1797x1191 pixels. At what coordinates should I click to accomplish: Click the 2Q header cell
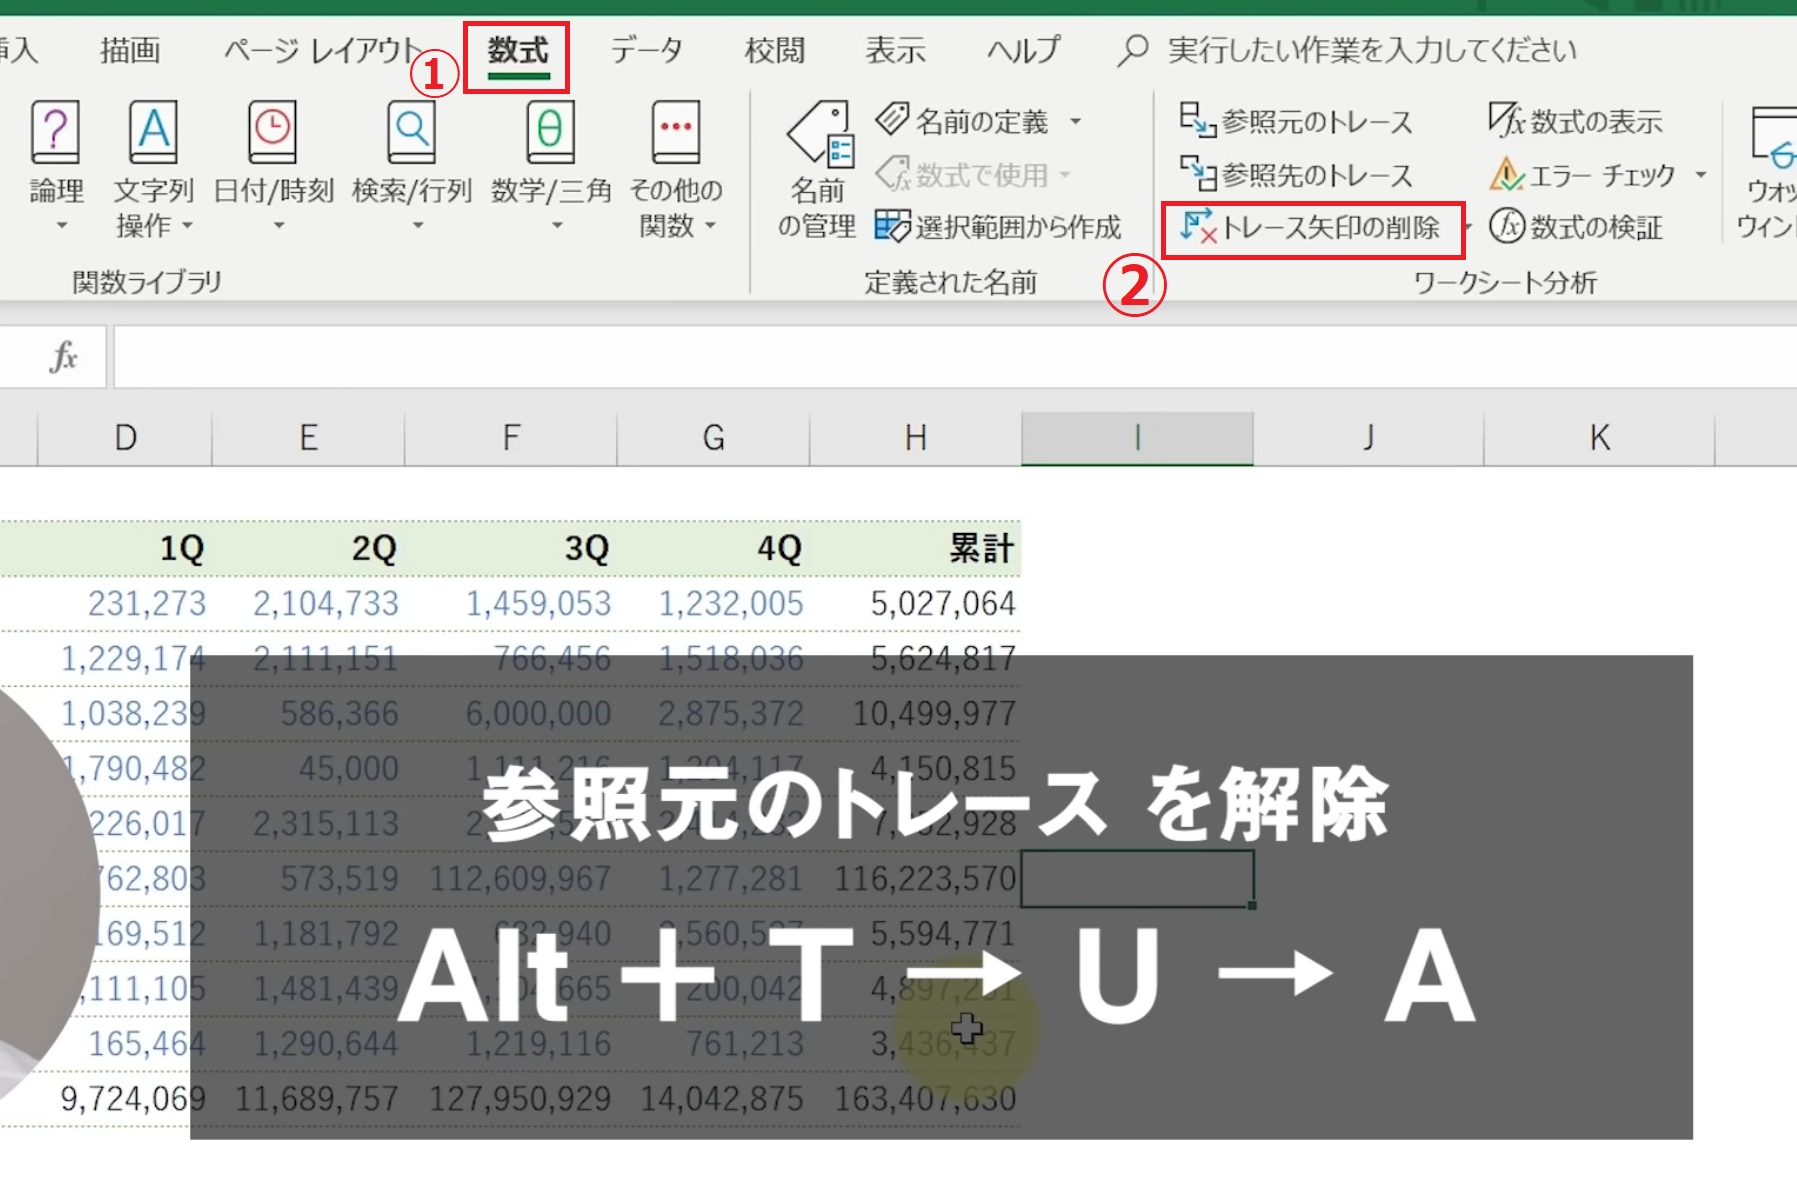click(308, 548)
